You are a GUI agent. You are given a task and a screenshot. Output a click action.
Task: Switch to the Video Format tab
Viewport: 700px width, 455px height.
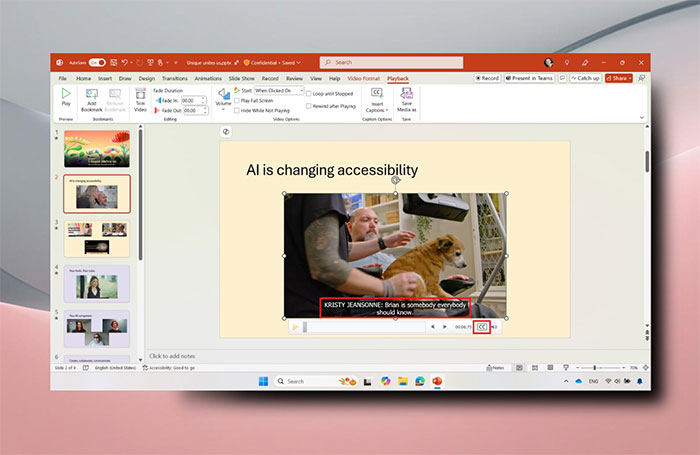tap(362, 78)
